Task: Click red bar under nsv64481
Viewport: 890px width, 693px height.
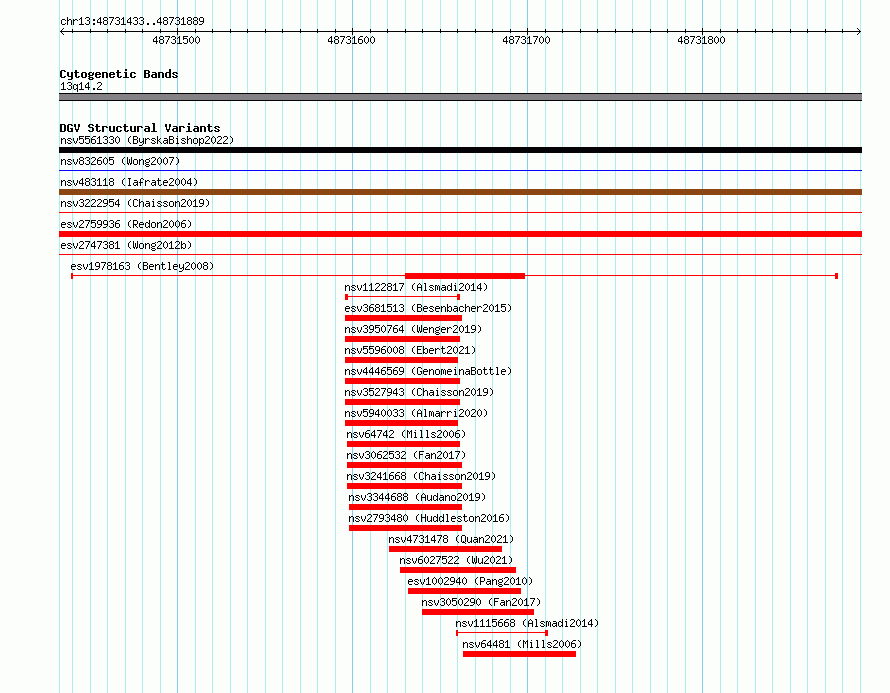Action: pyautogui.click(x=519, y=654)
